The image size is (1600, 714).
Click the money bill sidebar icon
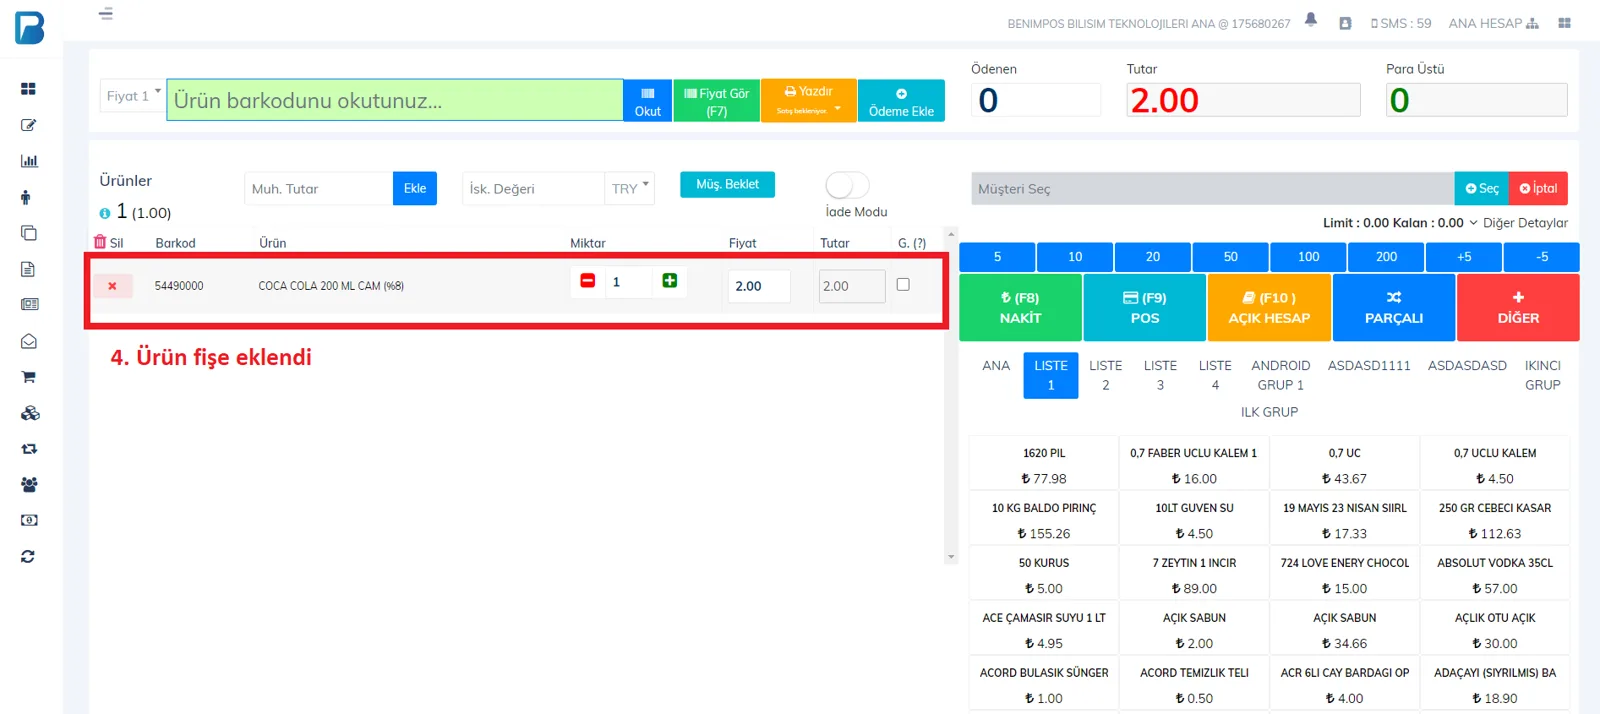point(29,520)
